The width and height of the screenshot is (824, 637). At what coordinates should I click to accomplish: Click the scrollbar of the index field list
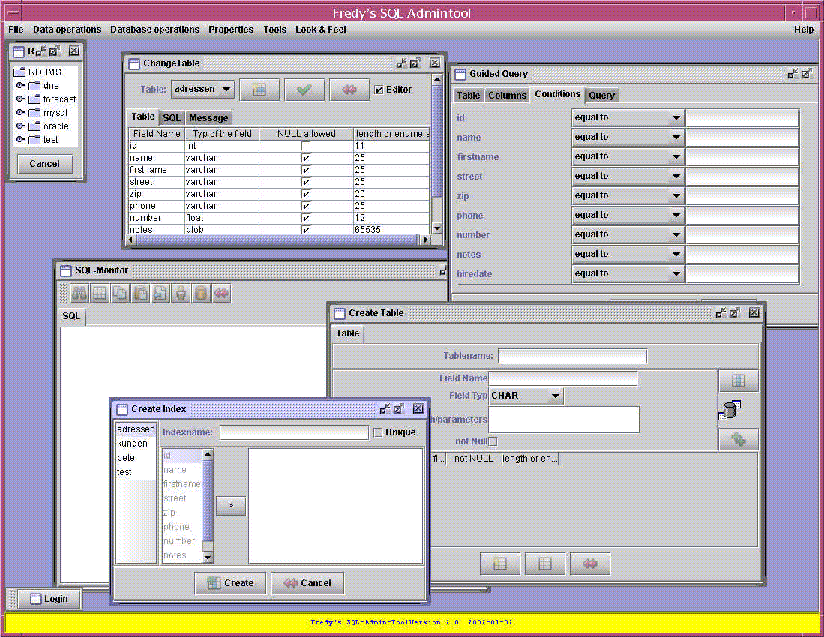[208, 506]
